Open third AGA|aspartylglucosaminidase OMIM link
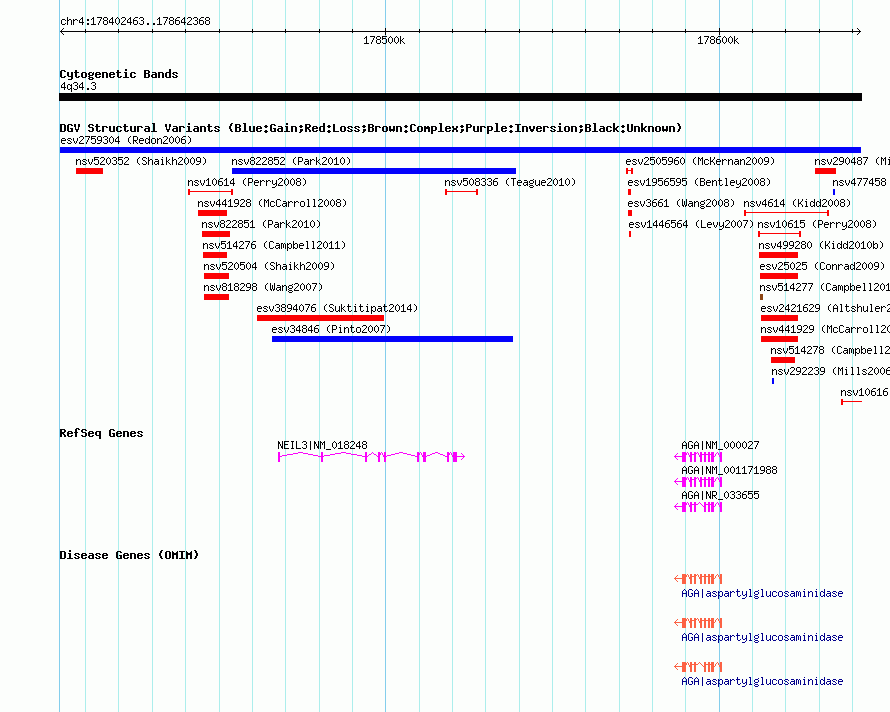890x712 pixels. pos(762,681)
